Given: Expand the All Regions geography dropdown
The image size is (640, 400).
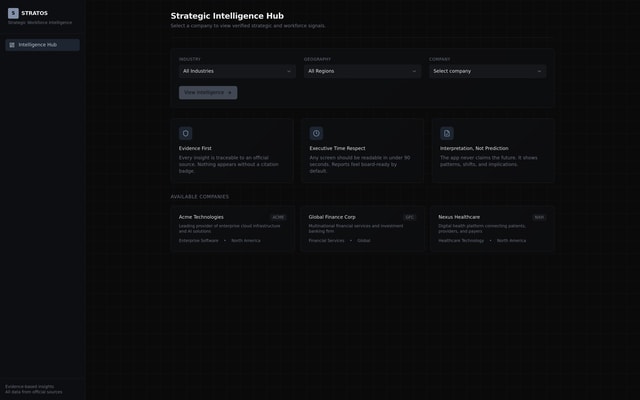Looking at the screenshot, I should point(362,71).
